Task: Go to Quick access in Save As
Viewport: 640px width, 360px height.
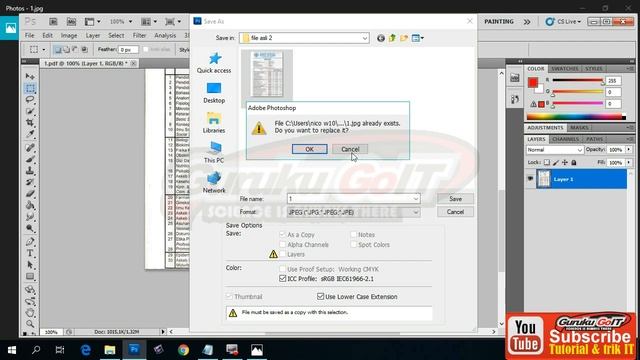Action: coord(214,63)
